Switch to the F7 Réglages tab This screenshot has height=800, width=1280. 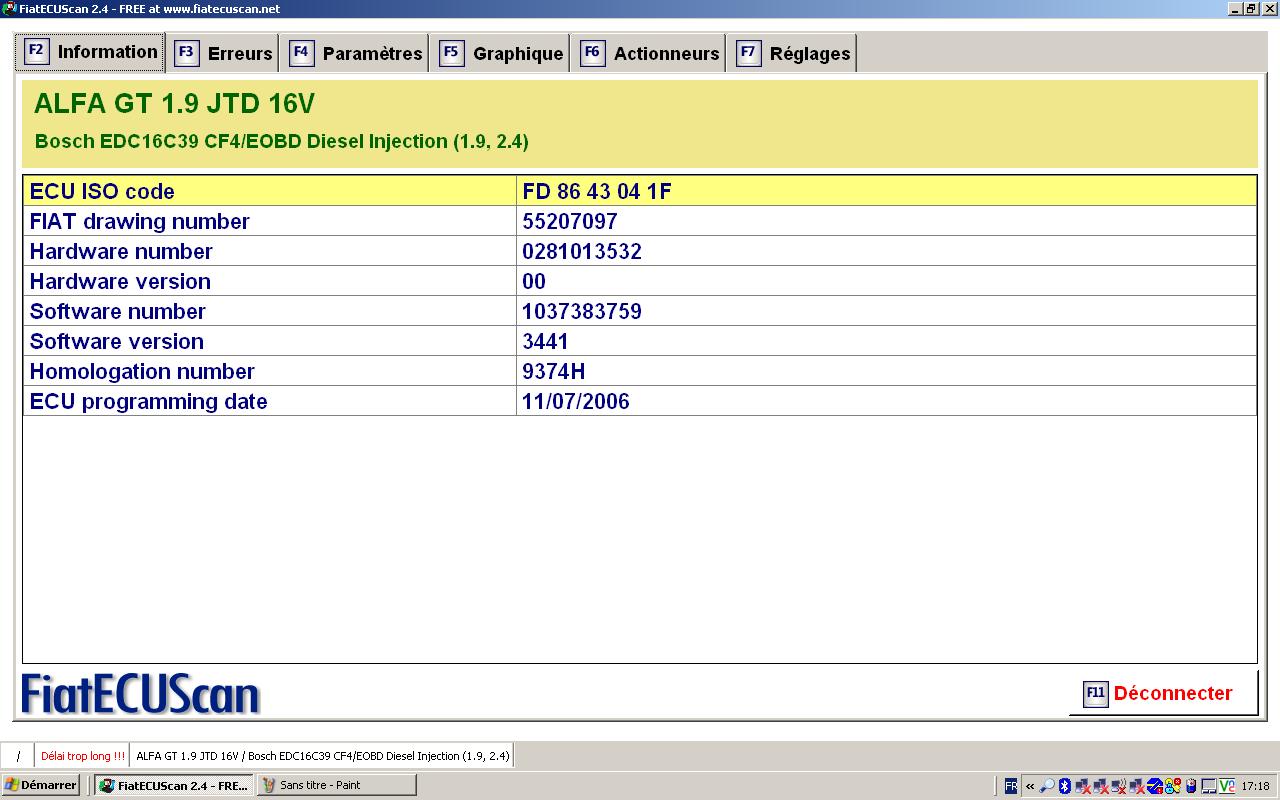pyautogui.click(x=794, y=53)
